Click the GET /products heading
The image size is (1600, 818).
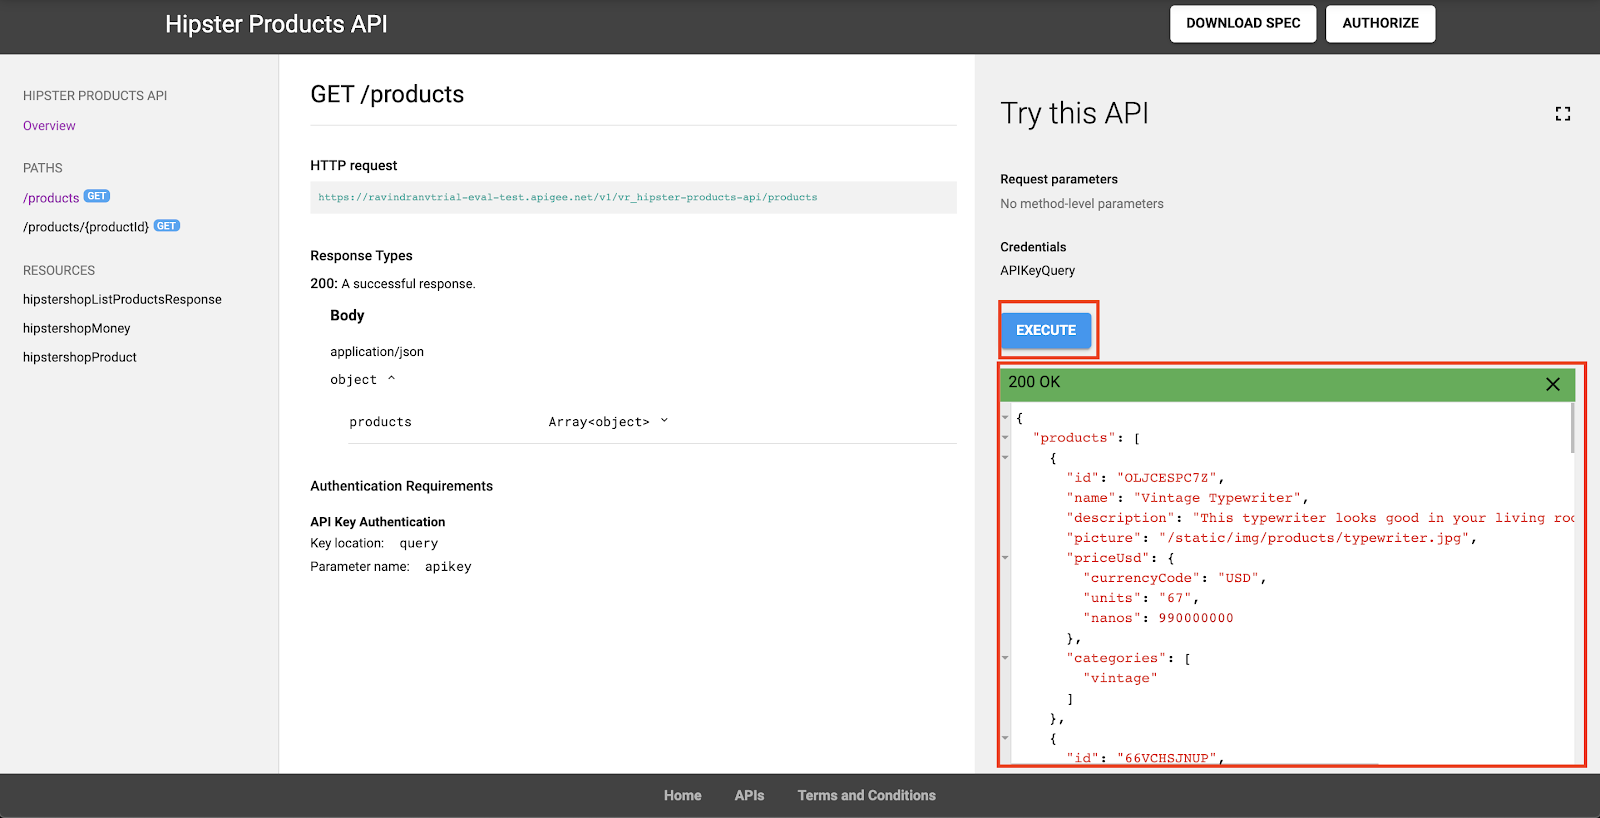click(387, 94)
